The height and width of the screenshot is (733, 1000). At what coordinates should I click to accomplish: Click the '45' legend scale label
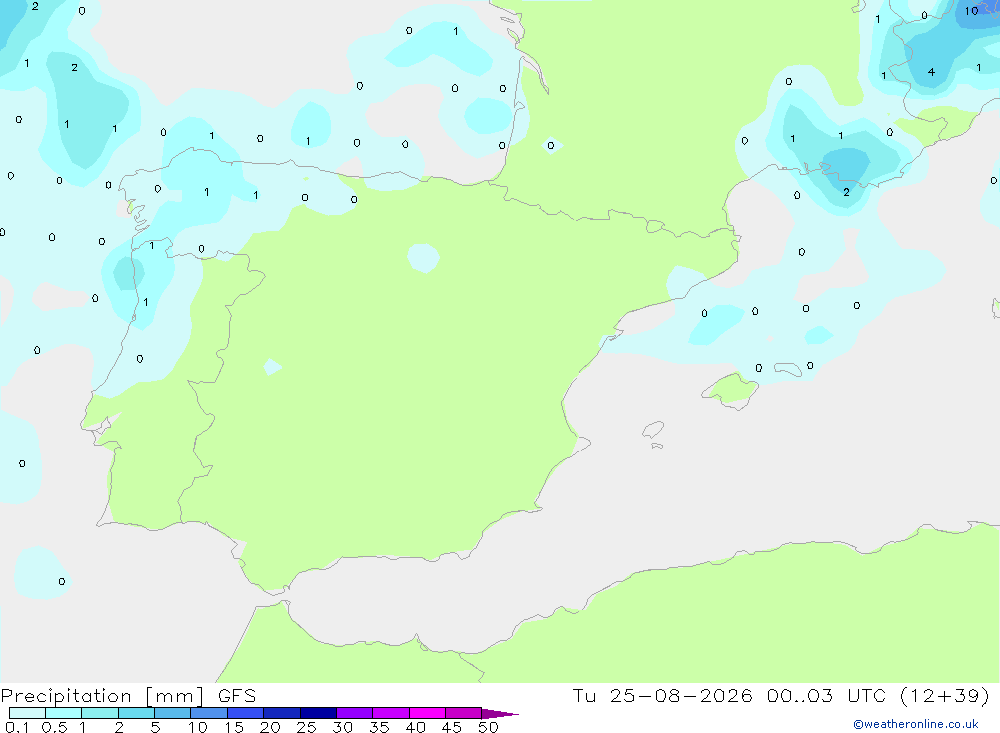click(x=452, y=727)
